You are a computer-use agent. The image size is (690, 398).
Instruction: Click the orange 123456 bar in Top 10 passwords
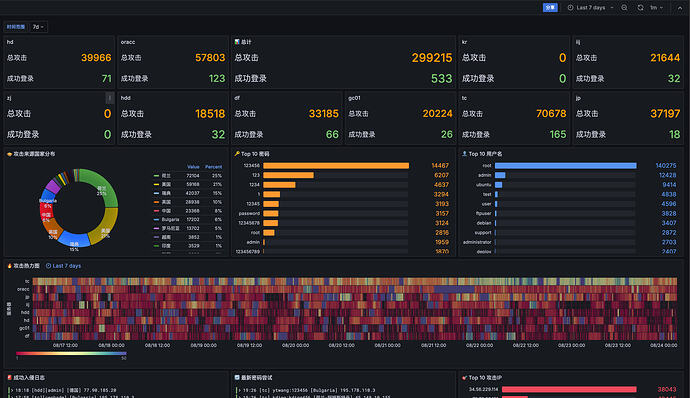point(336,166)
